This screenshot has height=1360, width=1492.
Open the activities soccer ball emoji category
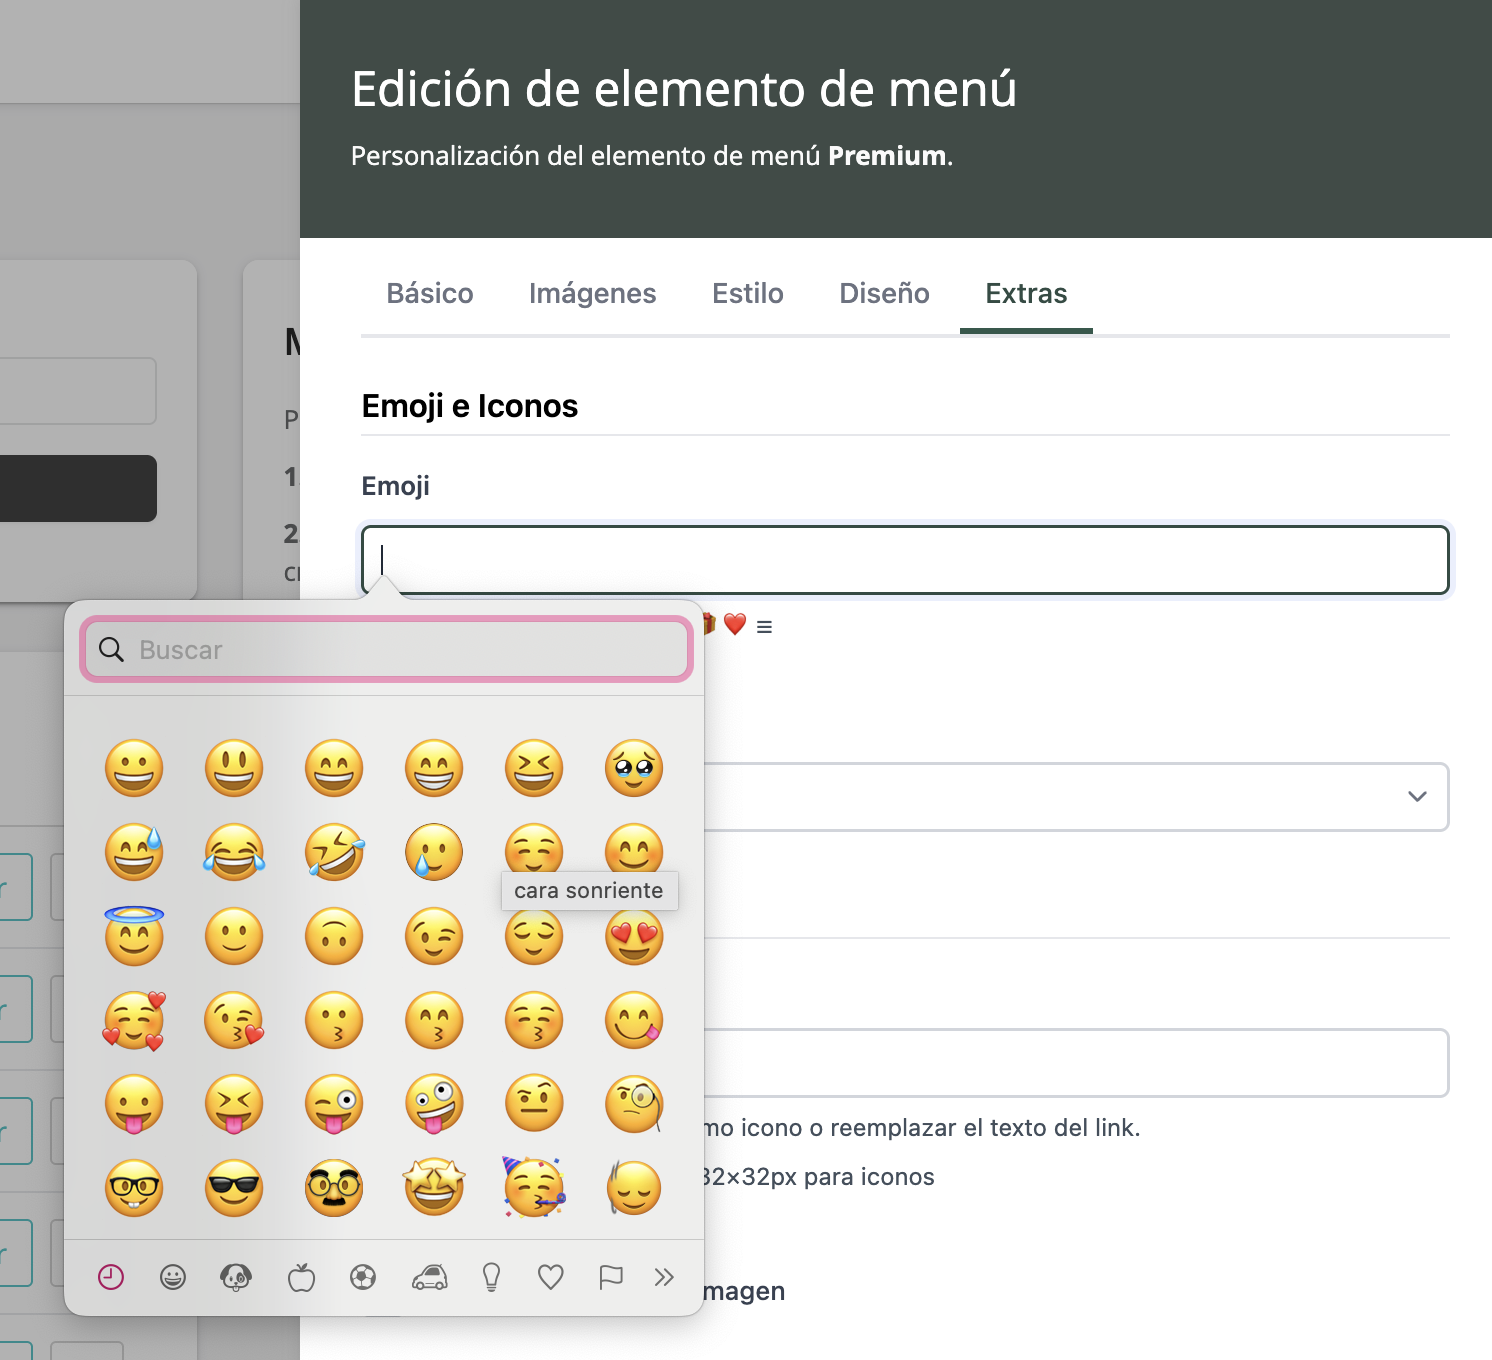[363, 1277]
